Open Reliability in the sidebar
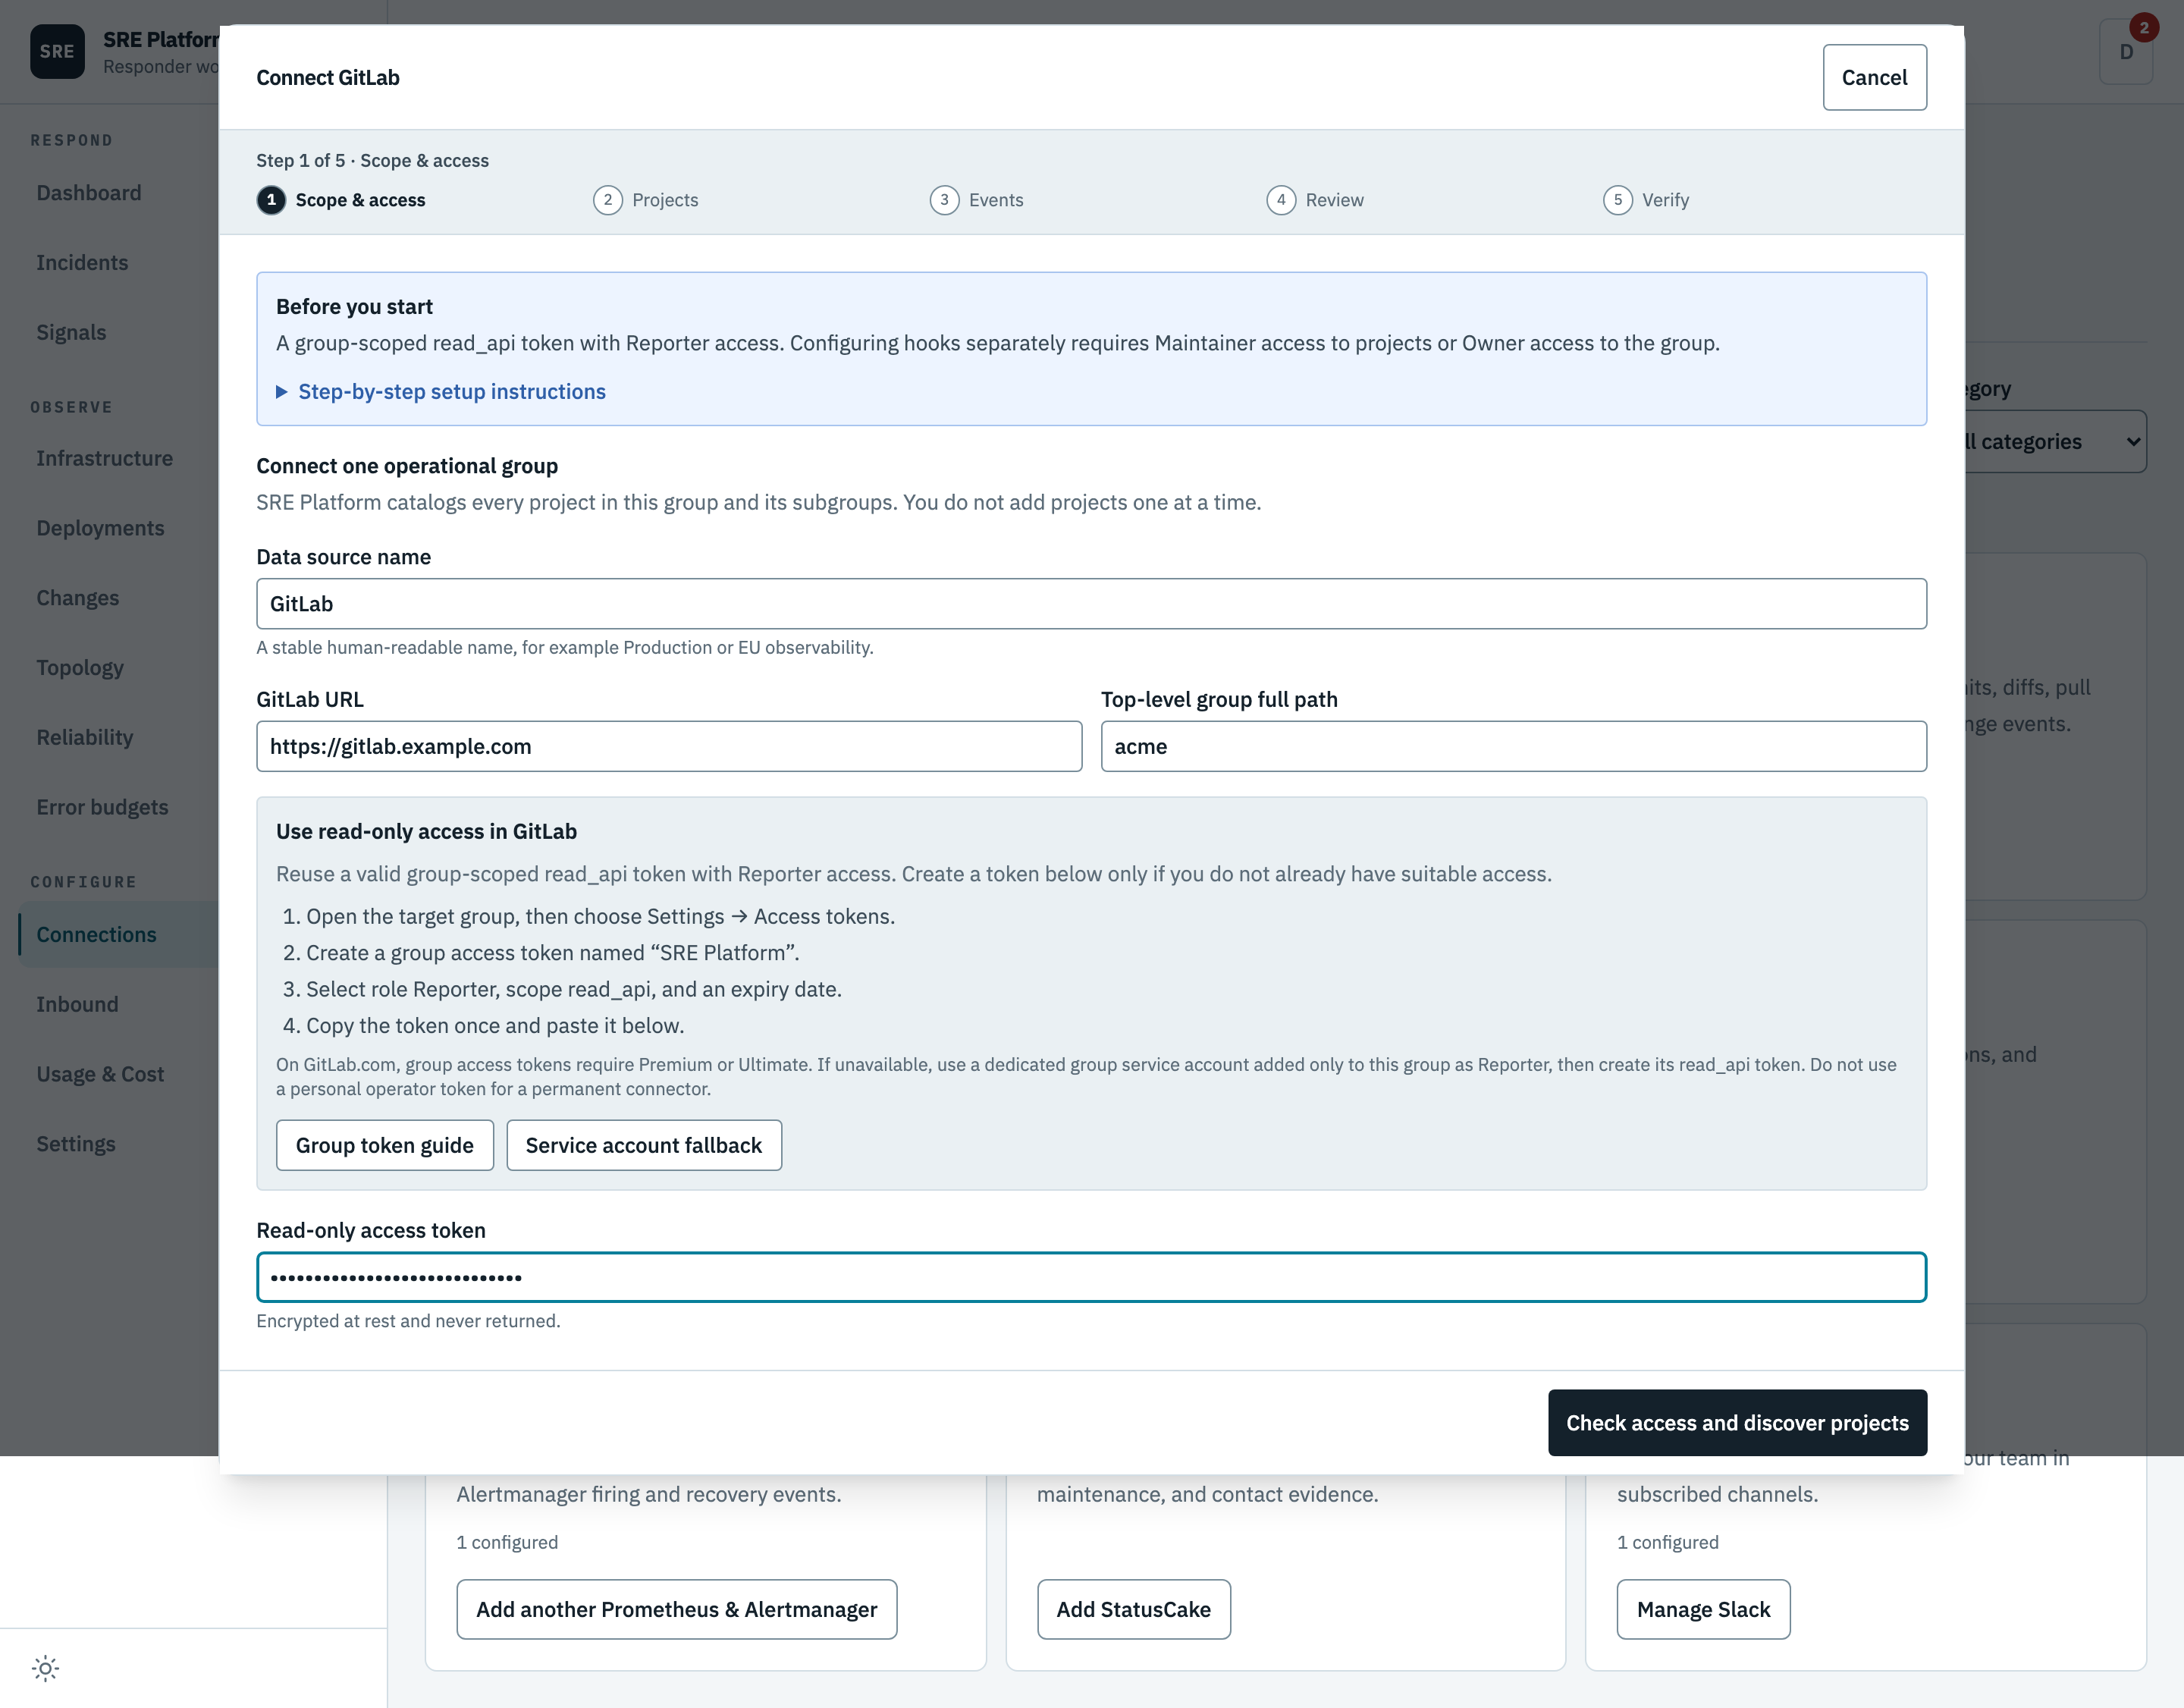Image resolution: width=2184 pixels, height=1708 pixels. coord(85,738)
